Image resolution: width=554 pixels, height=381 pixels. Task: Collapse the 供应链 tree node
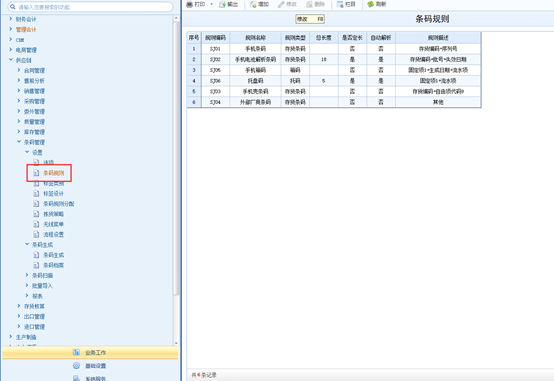[x=11, y=60]
